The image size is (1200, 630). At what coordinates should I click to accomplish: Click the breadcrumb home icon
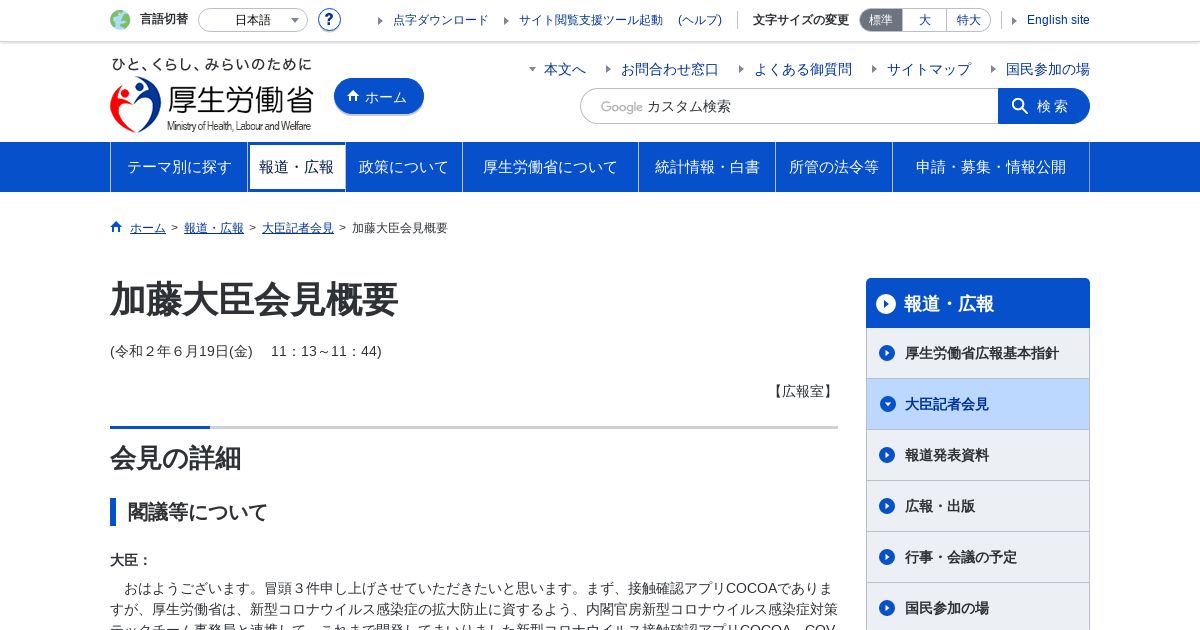coord(116,227)
